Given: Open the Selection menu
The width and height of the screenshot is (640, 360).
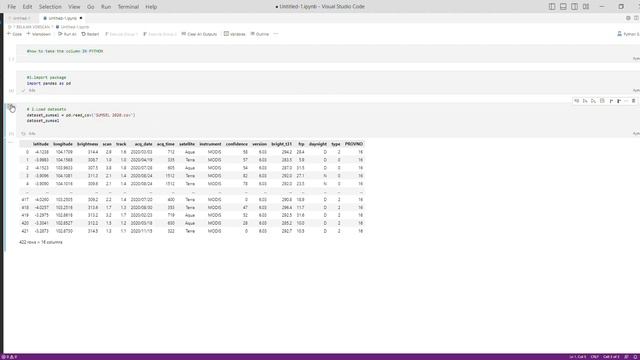Looking at the screenshot, I should pyautogui.click(x=50, y=7).
